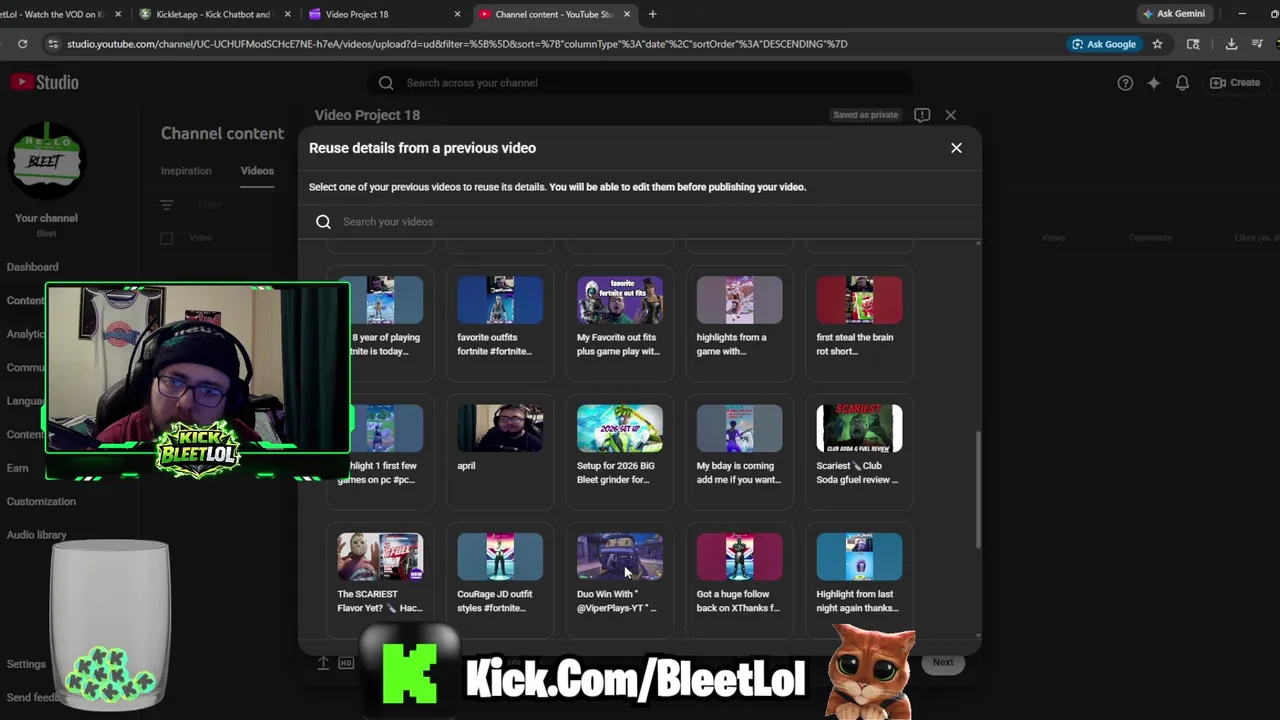The width and height of the screenshot is (1280, 720).
Task: Click 'Scariest Club Soda gfuel review' title text
Action: click(857, 472)
